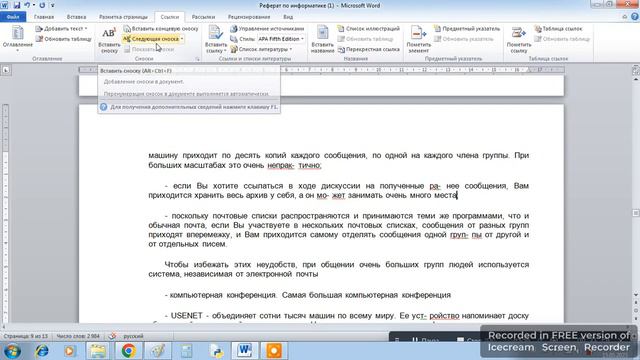Open the Windows Start button
Image resolution: width=640 pixels, height=360 pixels.
point(12,351)
